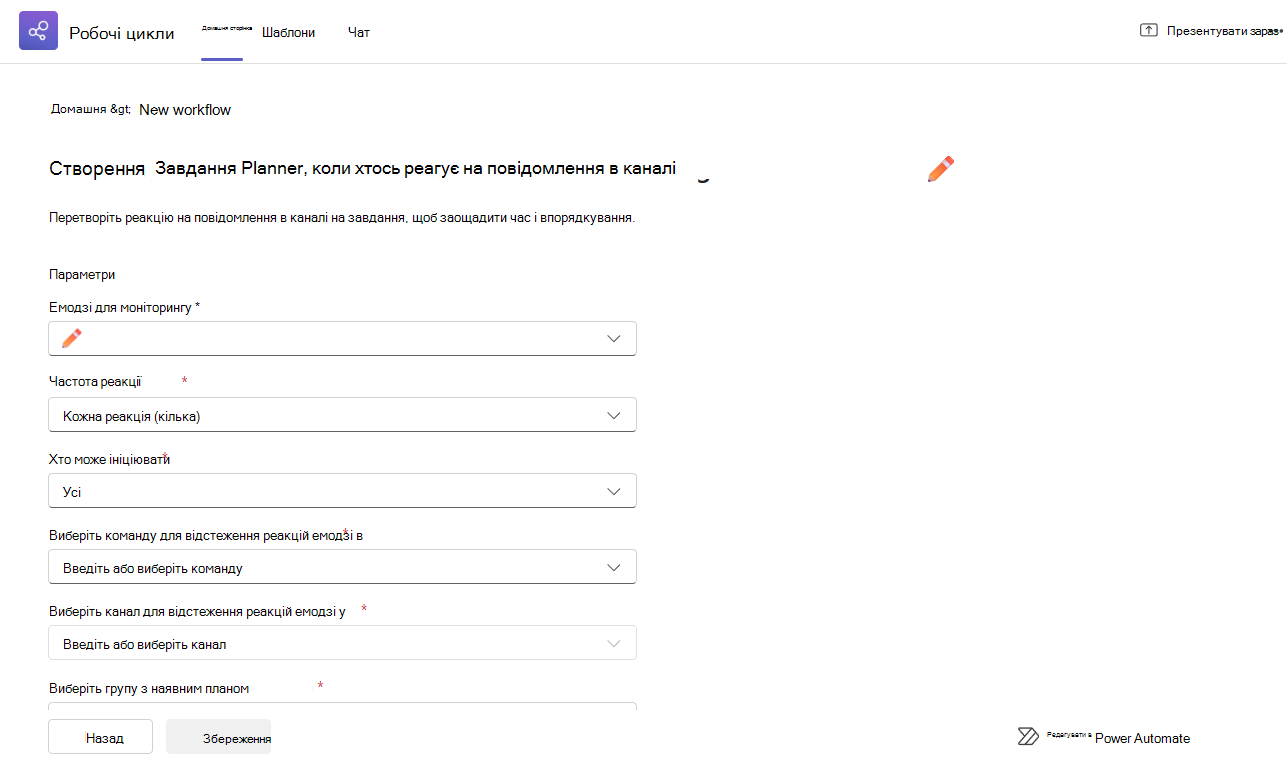Expand the Емодзі для моніторингу chevron

tap(614, 339)
